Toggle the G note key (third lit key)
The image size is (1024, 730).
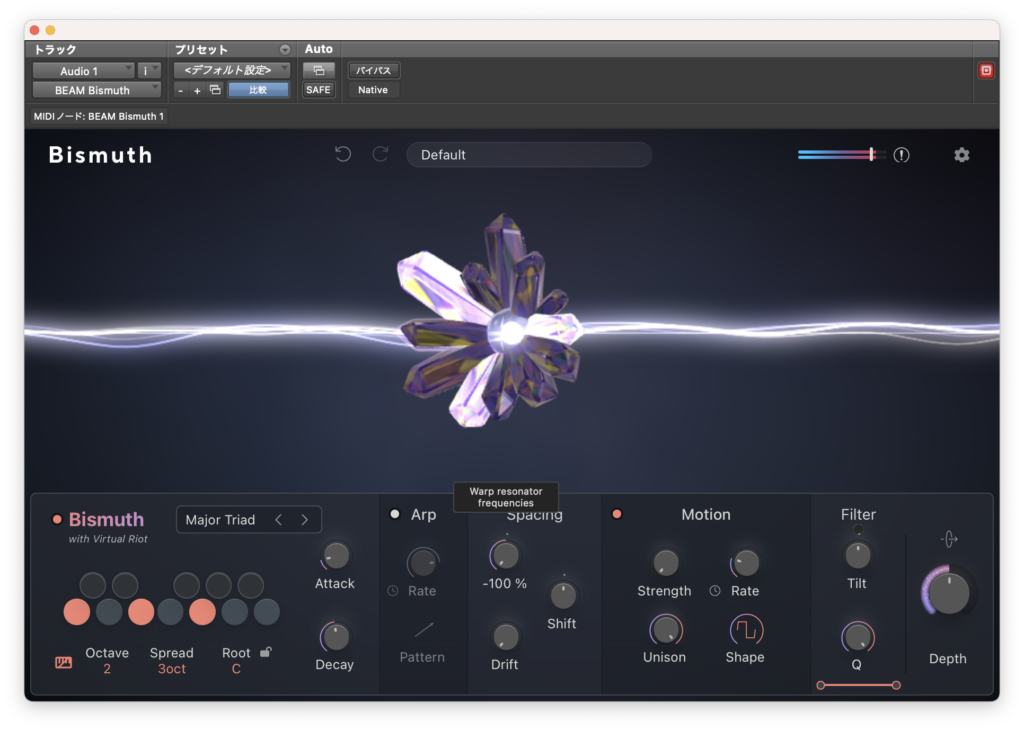coord(202,612)
